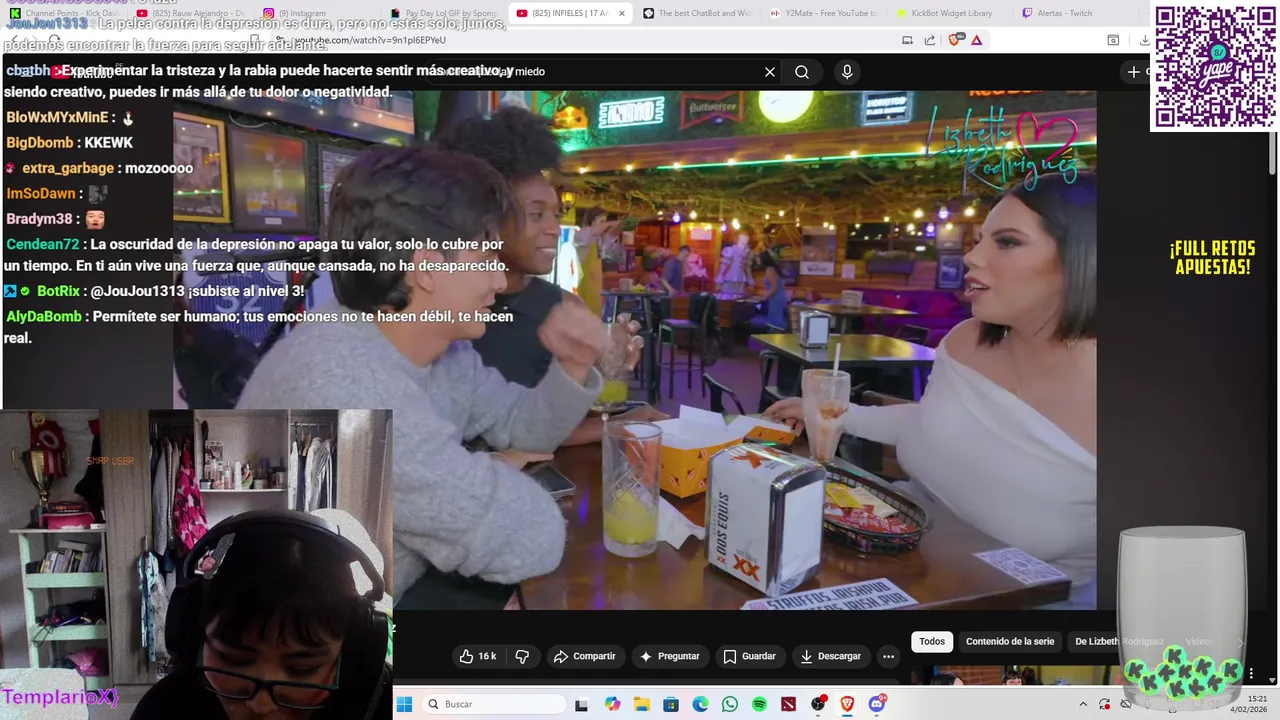Click the YouTube search input field

[600, 72]
